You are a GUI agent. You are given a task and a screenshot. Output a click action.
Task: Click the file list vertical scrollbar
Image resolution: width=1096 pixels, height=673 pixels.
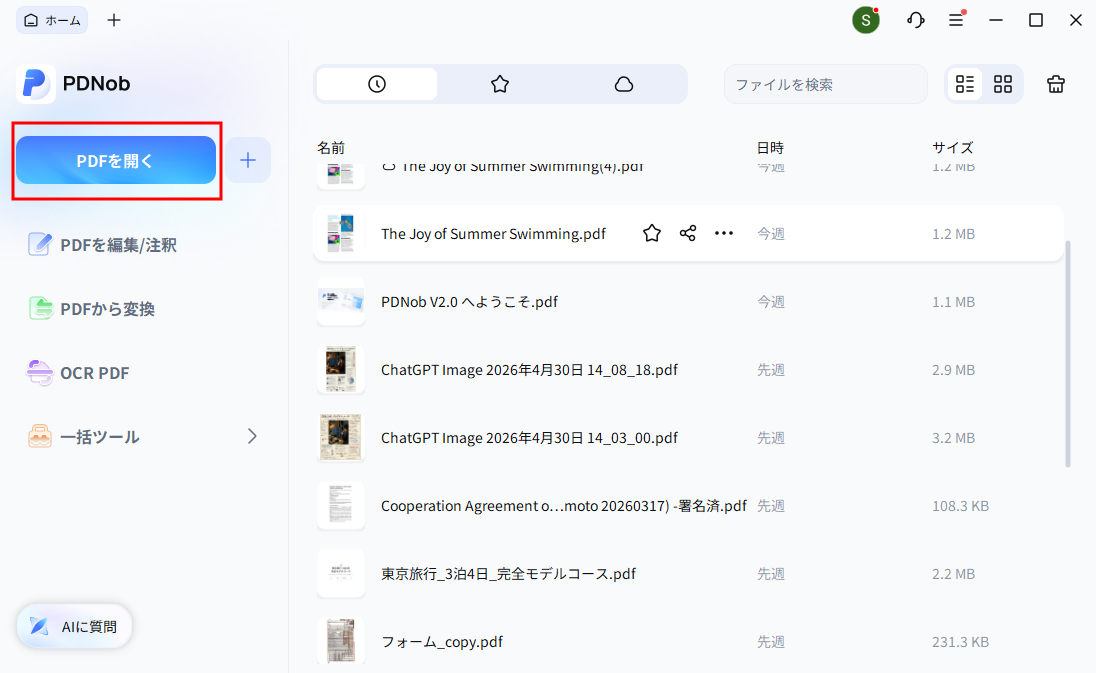(x=1067, y=354)
